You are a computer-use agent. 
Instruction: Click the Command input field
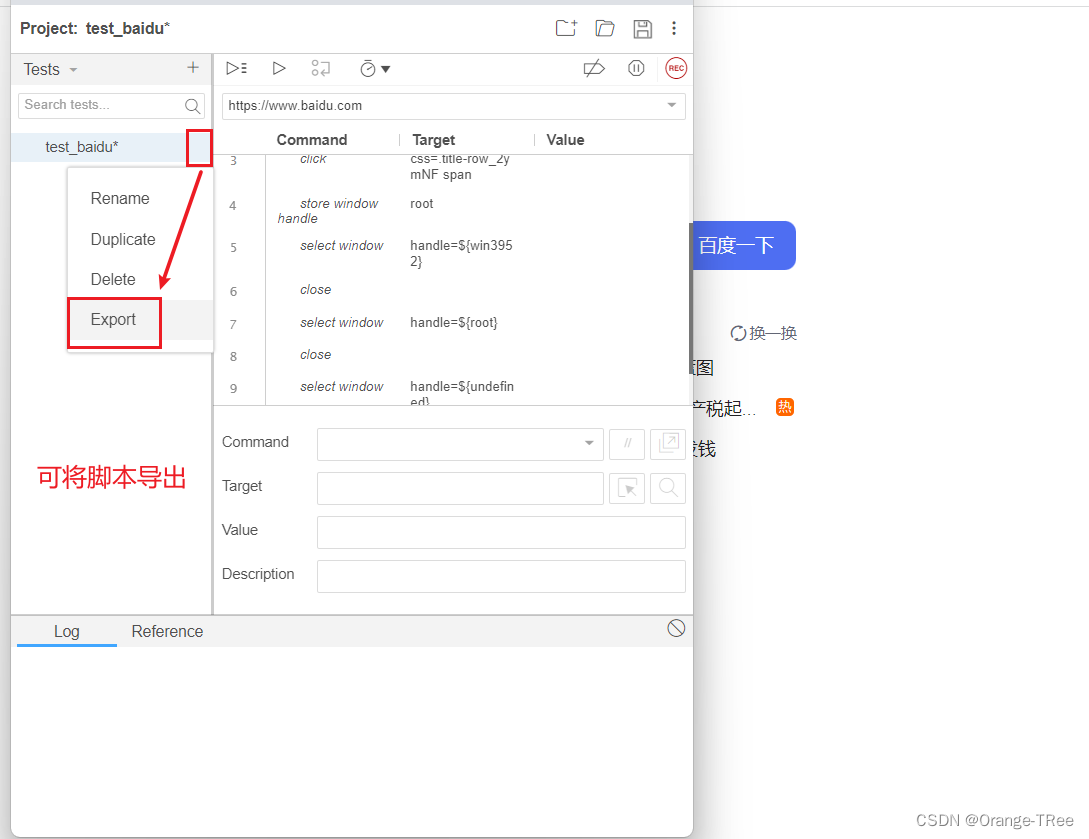tap(460, 444)
